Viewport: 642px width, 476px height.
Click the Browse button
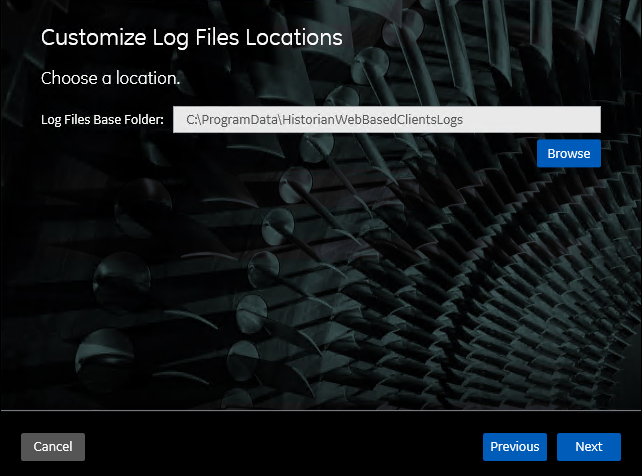point(569,153)
